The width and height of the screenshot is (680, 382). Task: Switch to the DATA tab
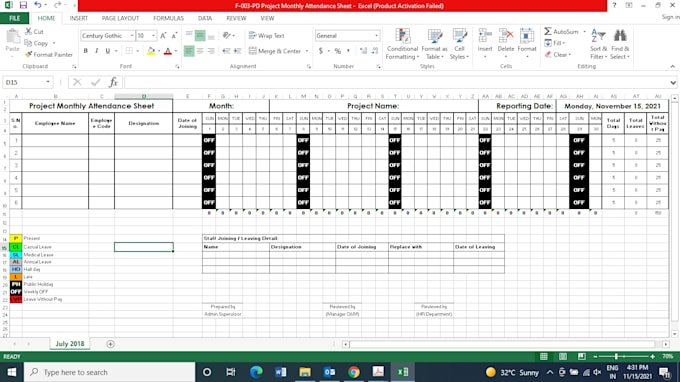pyautogui.click(x=205, y=18)
